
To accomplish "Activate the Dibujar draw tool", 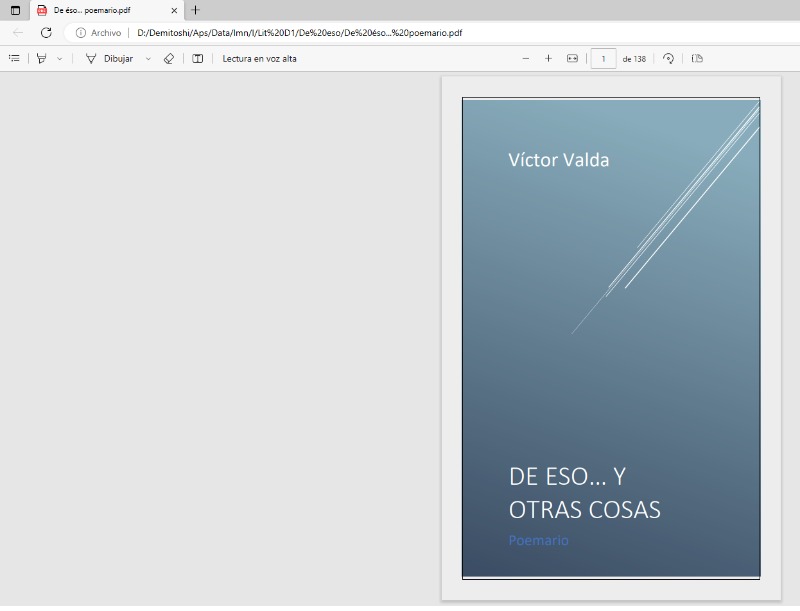I will pos(109,59).
